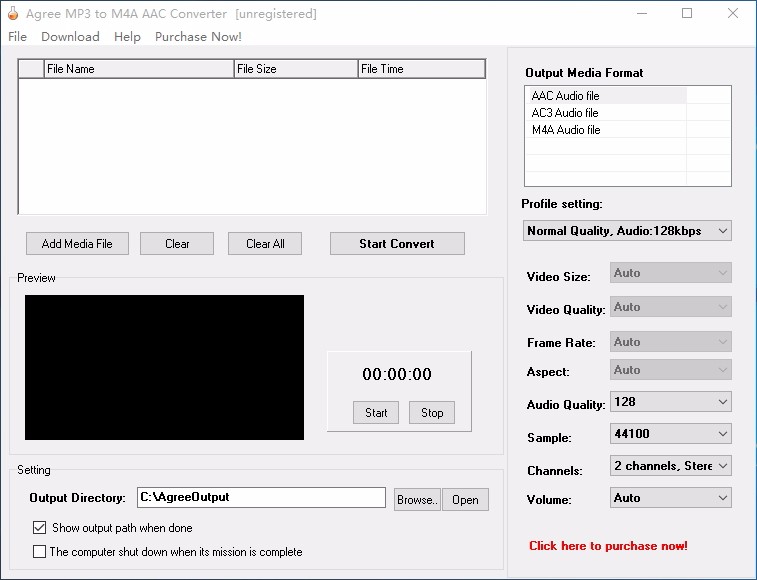Click the app icon in title bar
This screenshot has width=757, height=580.
pyautogui.click(x=13, y=14)
